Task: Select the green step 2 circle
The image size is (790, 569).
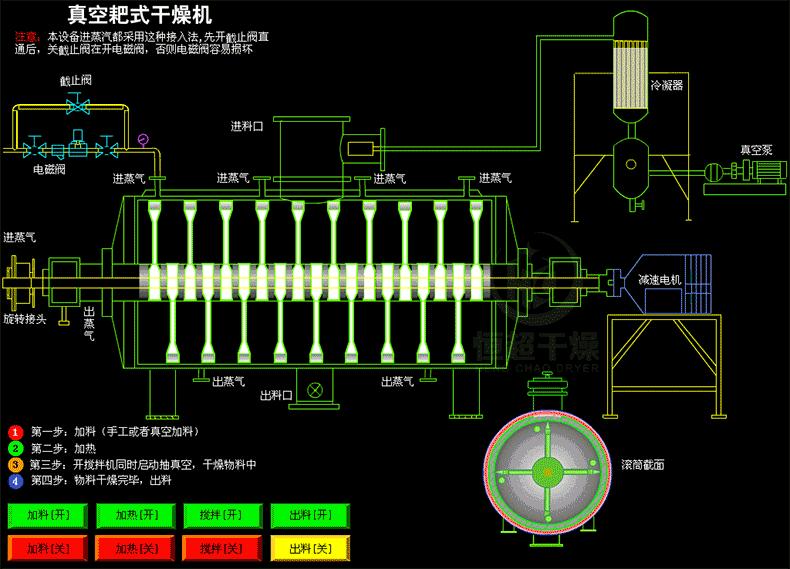Action: [16, 449]
